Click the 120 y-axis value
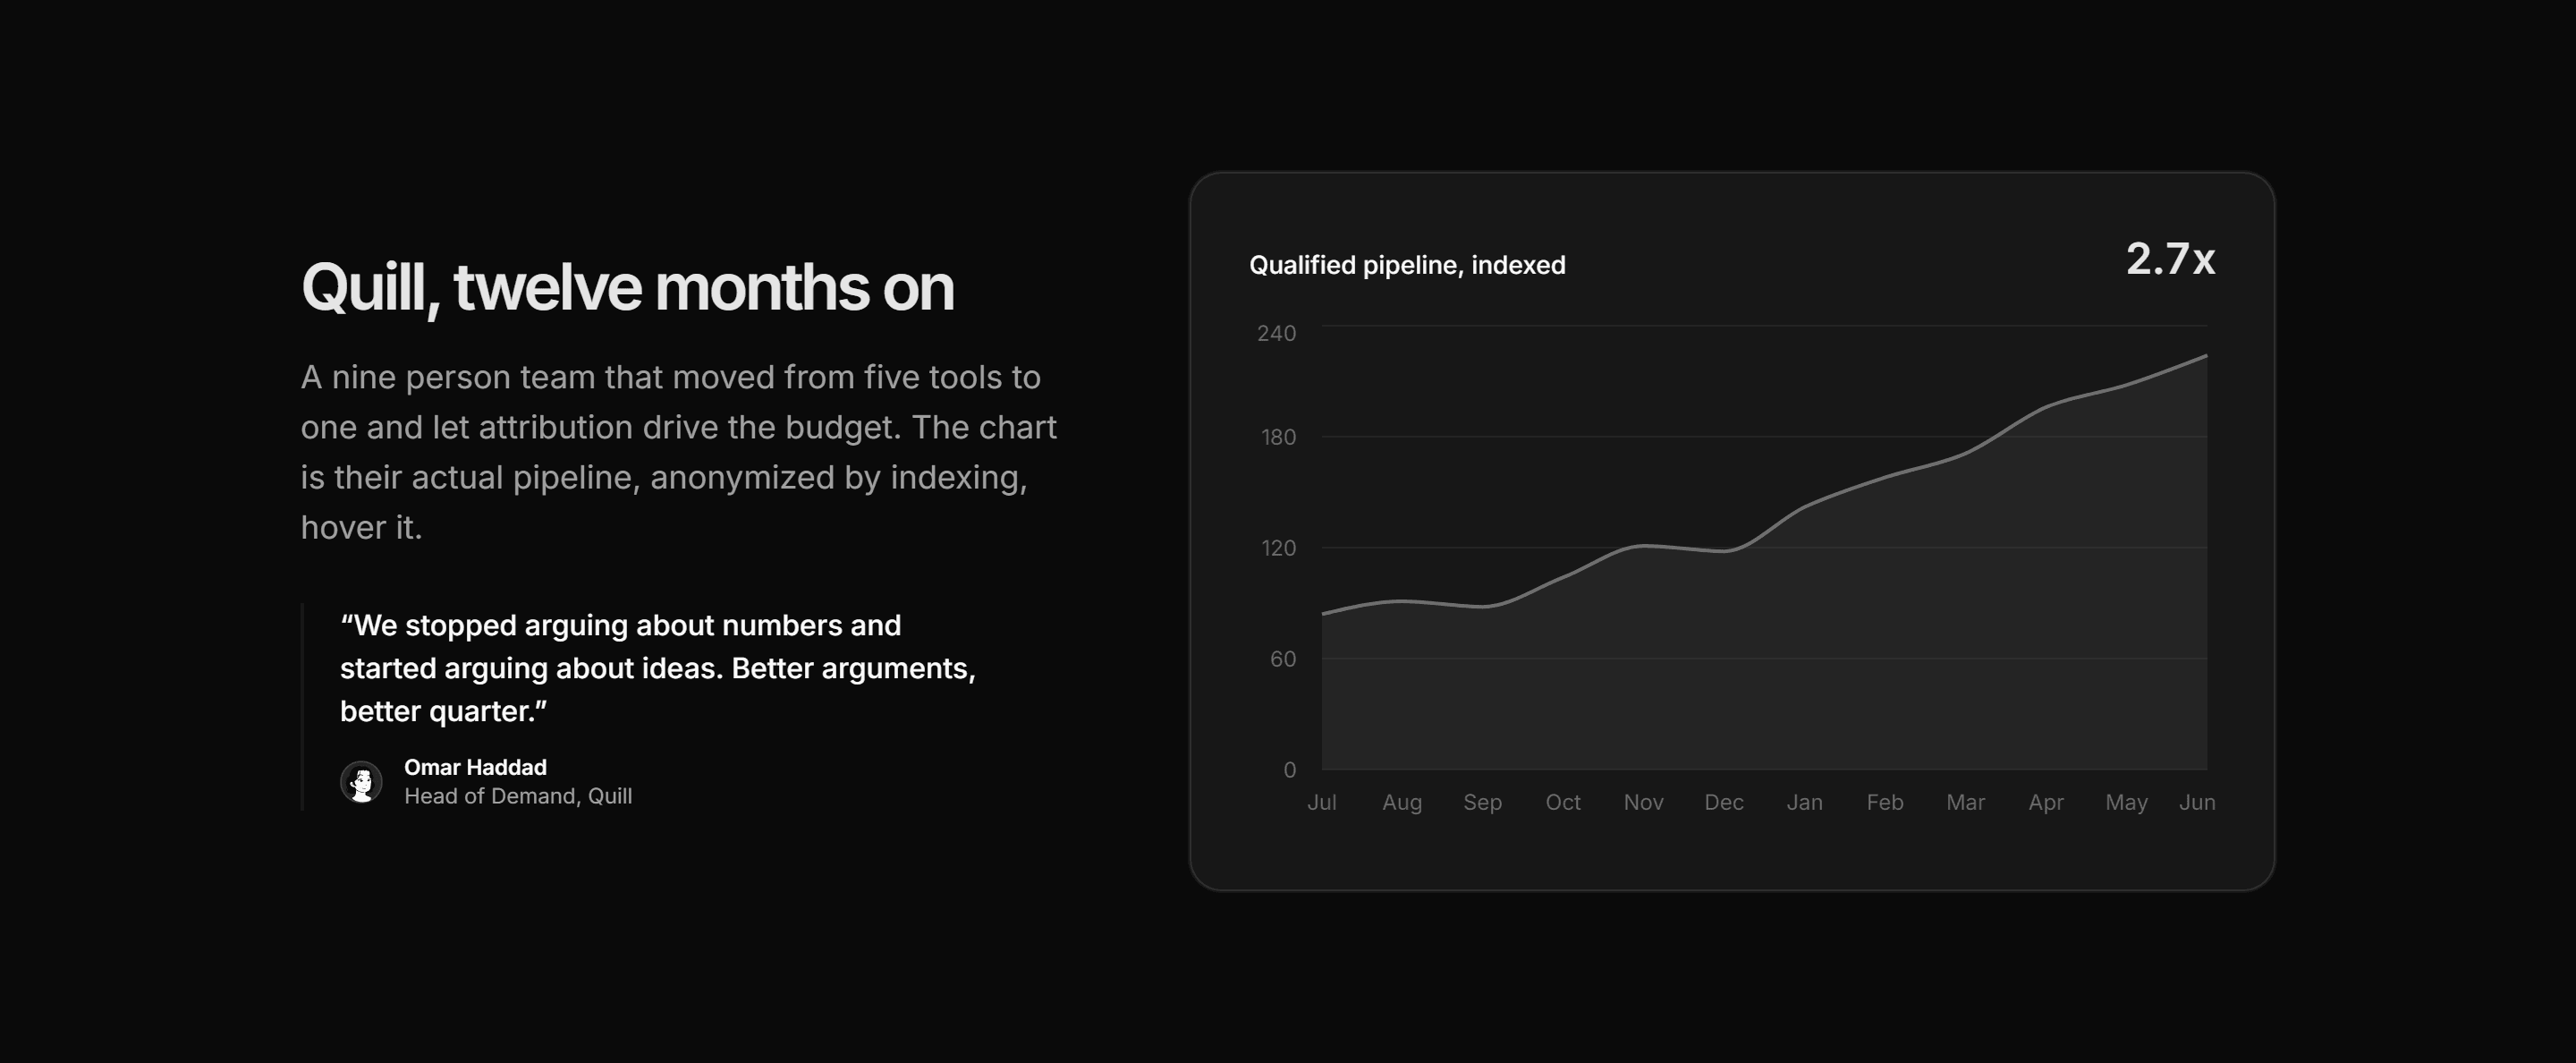The width and height of the screenshot is (2576, 1063). (x=1278, y=548)
